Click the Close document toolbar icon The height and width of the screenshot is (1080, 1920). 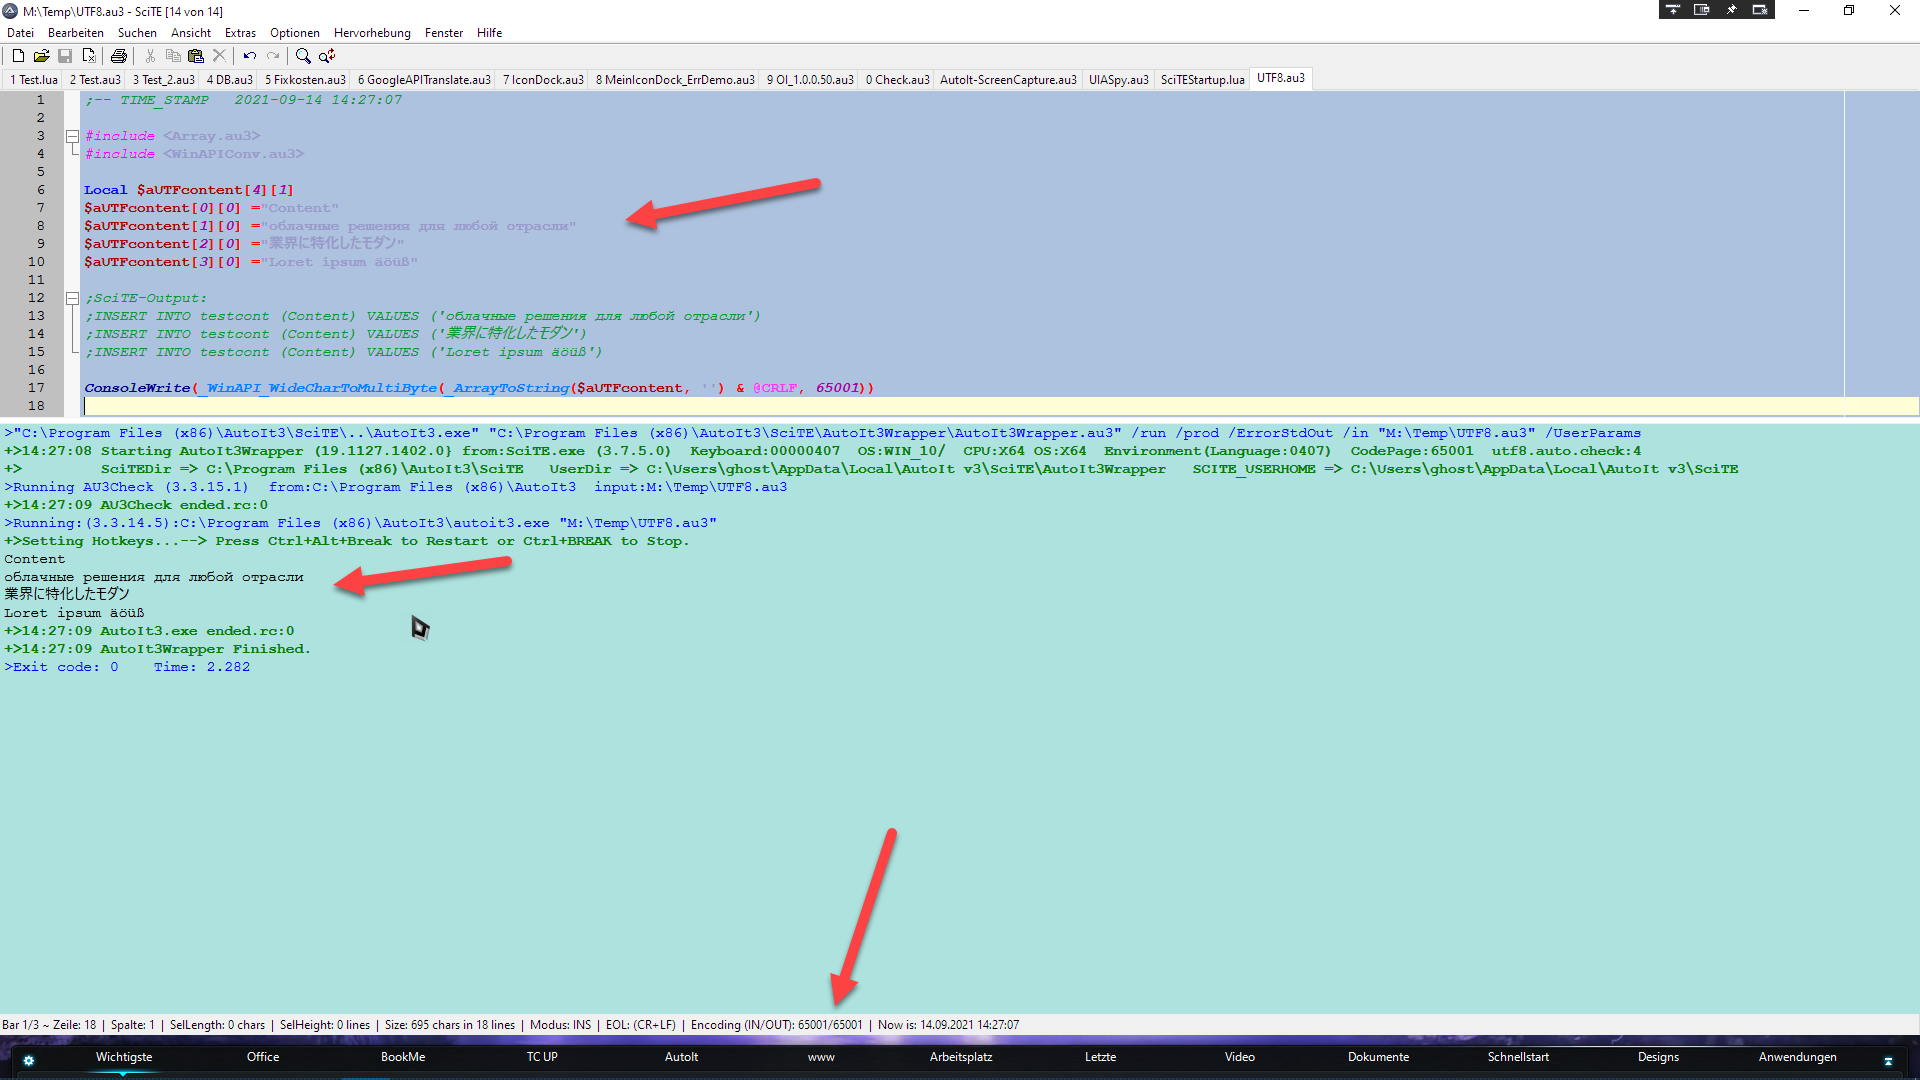[89, 56]
